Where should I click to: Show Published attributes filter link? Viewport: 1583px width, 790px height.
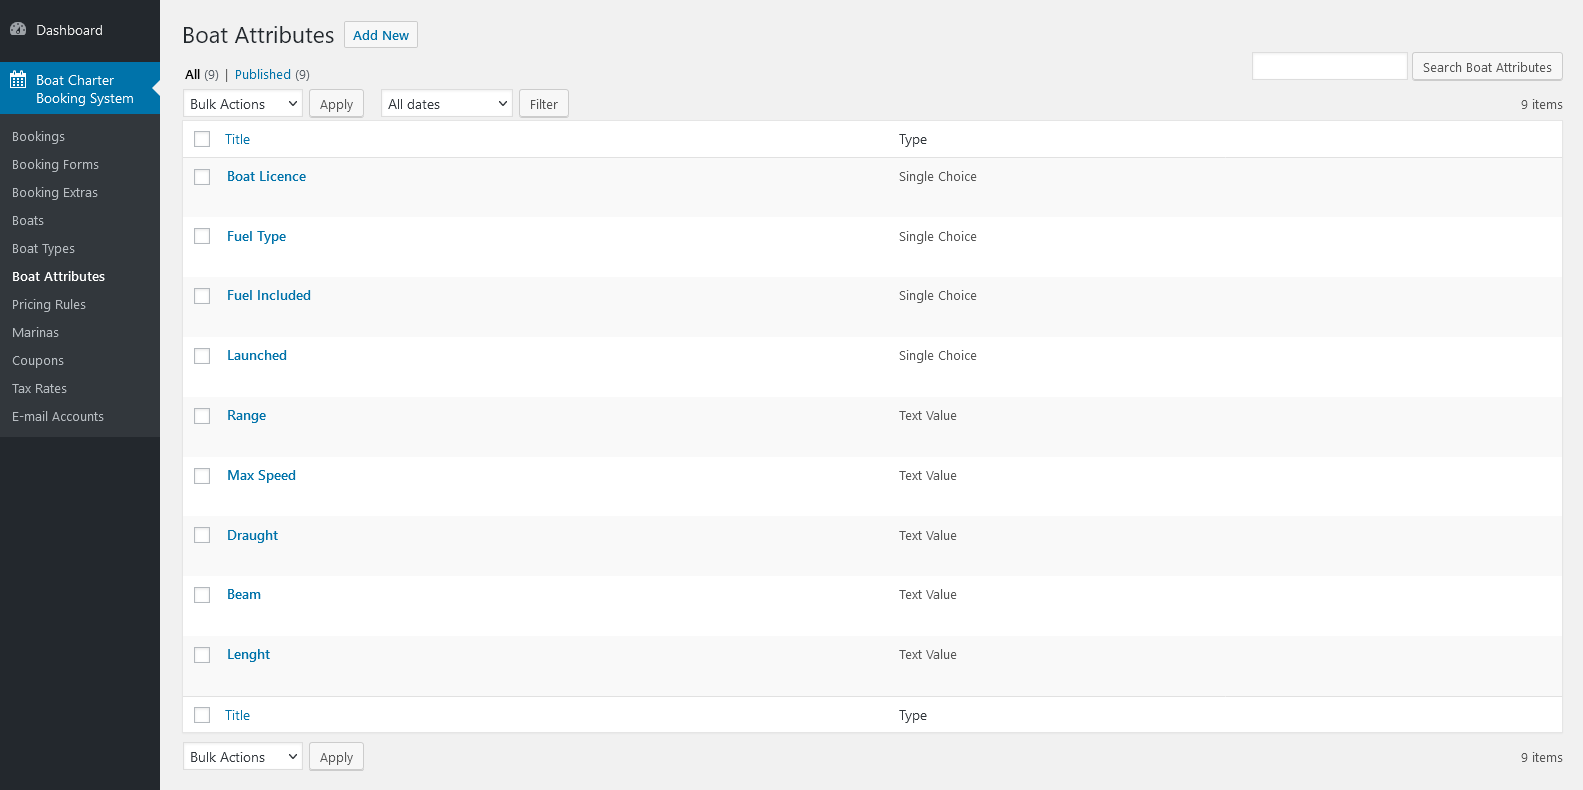pos(263,75)
